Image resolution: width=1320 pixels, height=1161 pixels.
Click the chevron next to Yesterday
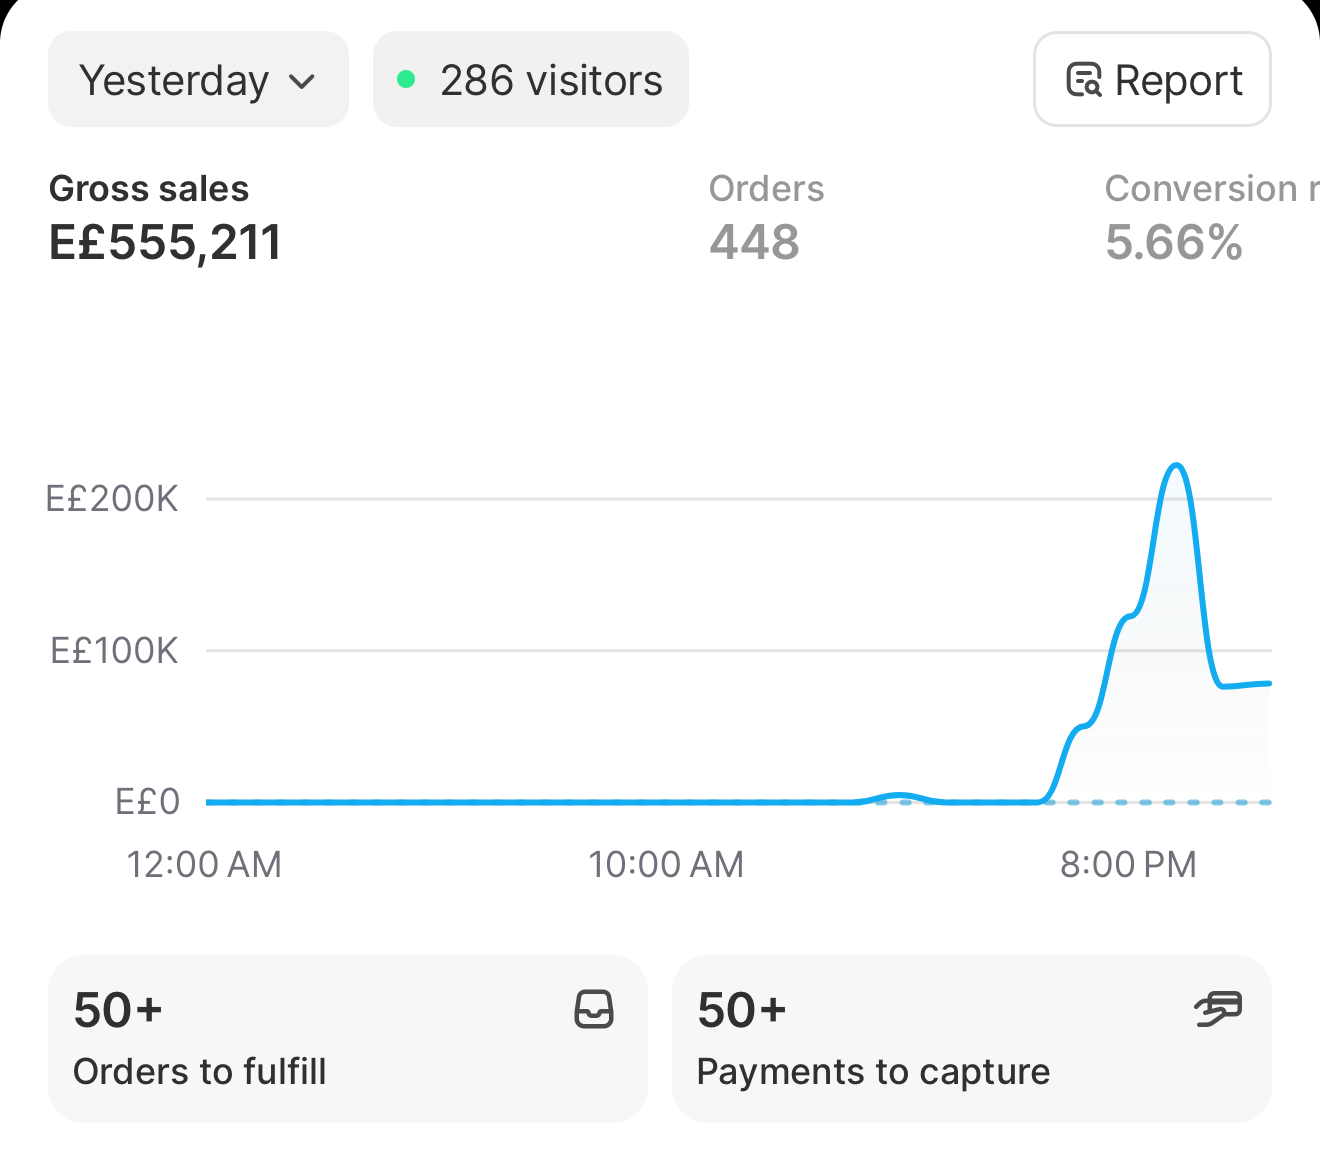tap(302, 82)
